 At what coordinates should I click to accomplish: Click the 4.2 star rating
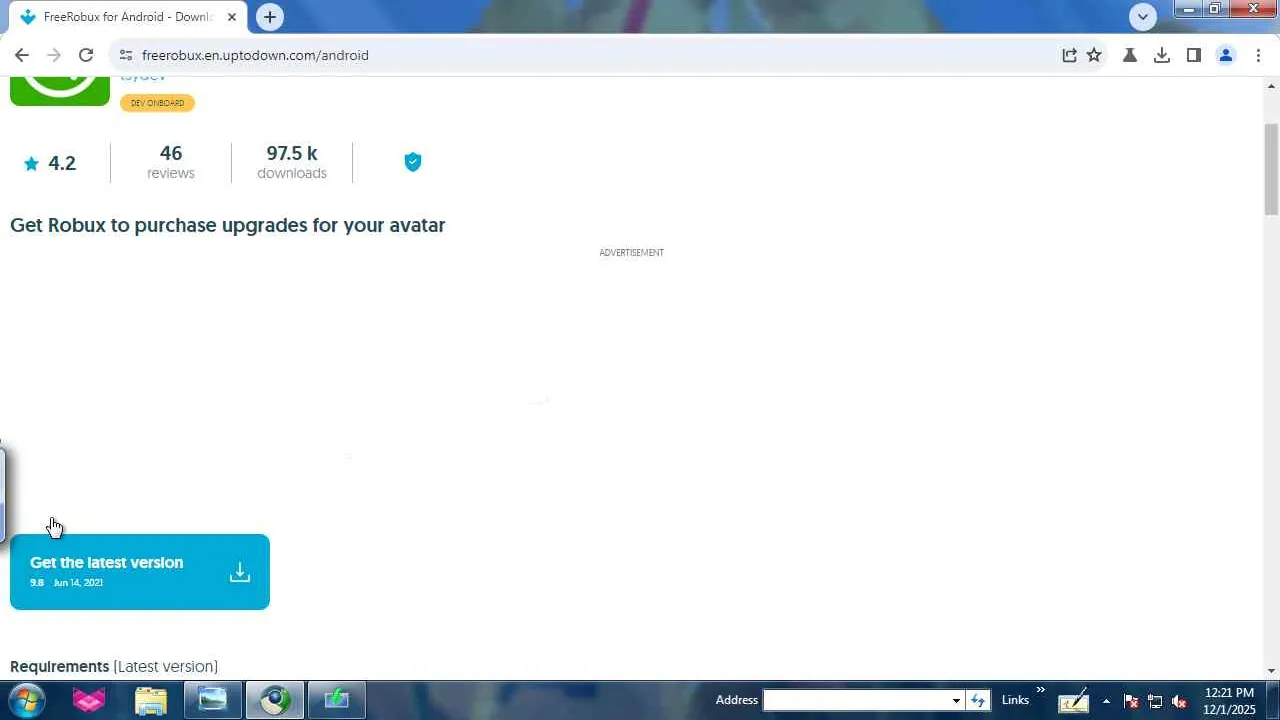[50, 163]
